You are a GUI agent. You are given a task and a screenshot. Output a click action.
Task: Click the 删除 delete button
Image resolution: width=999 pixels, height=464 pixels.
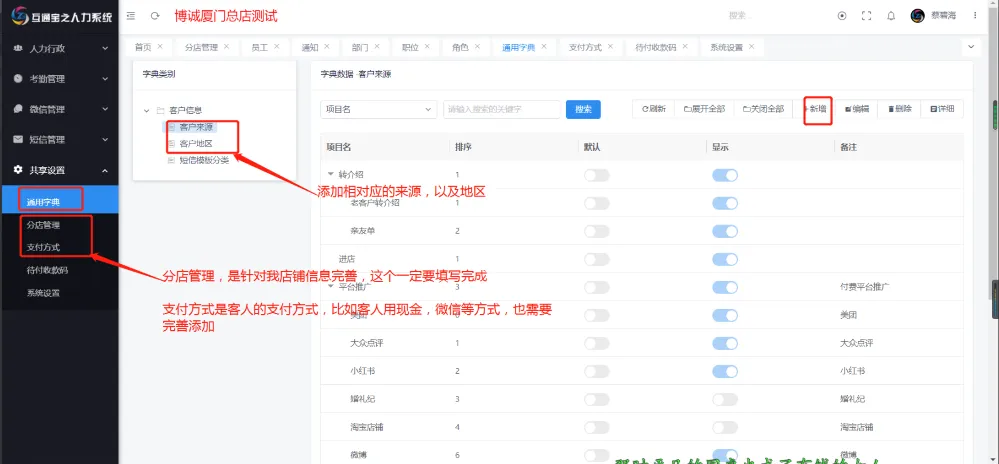point(900,109)
